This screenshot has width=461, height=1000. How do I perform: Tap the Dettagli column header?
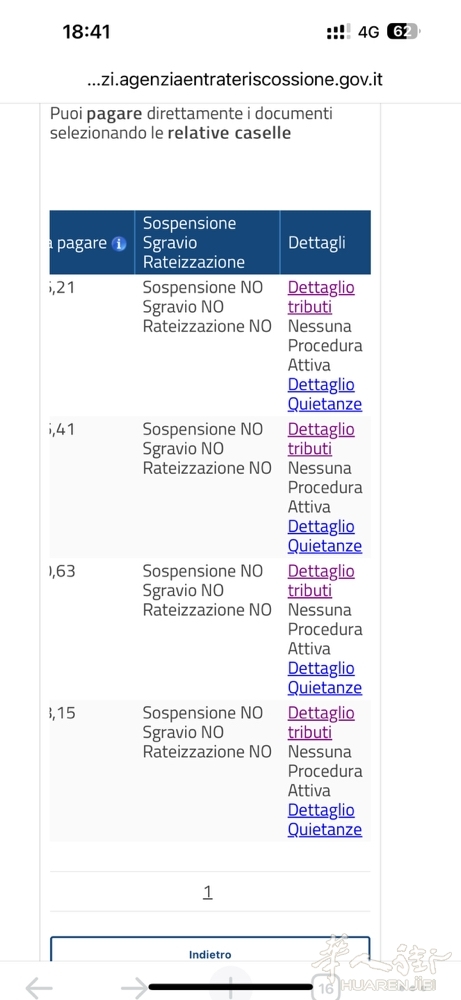click(325, 242)
